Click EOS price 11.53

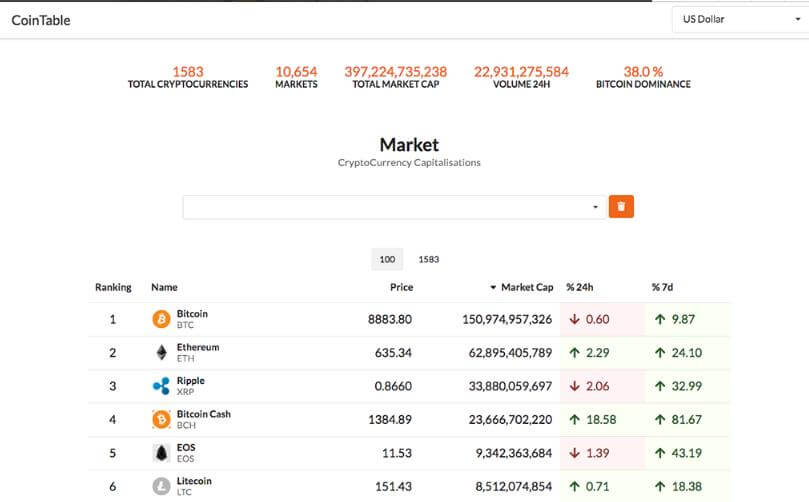point(397,453)
